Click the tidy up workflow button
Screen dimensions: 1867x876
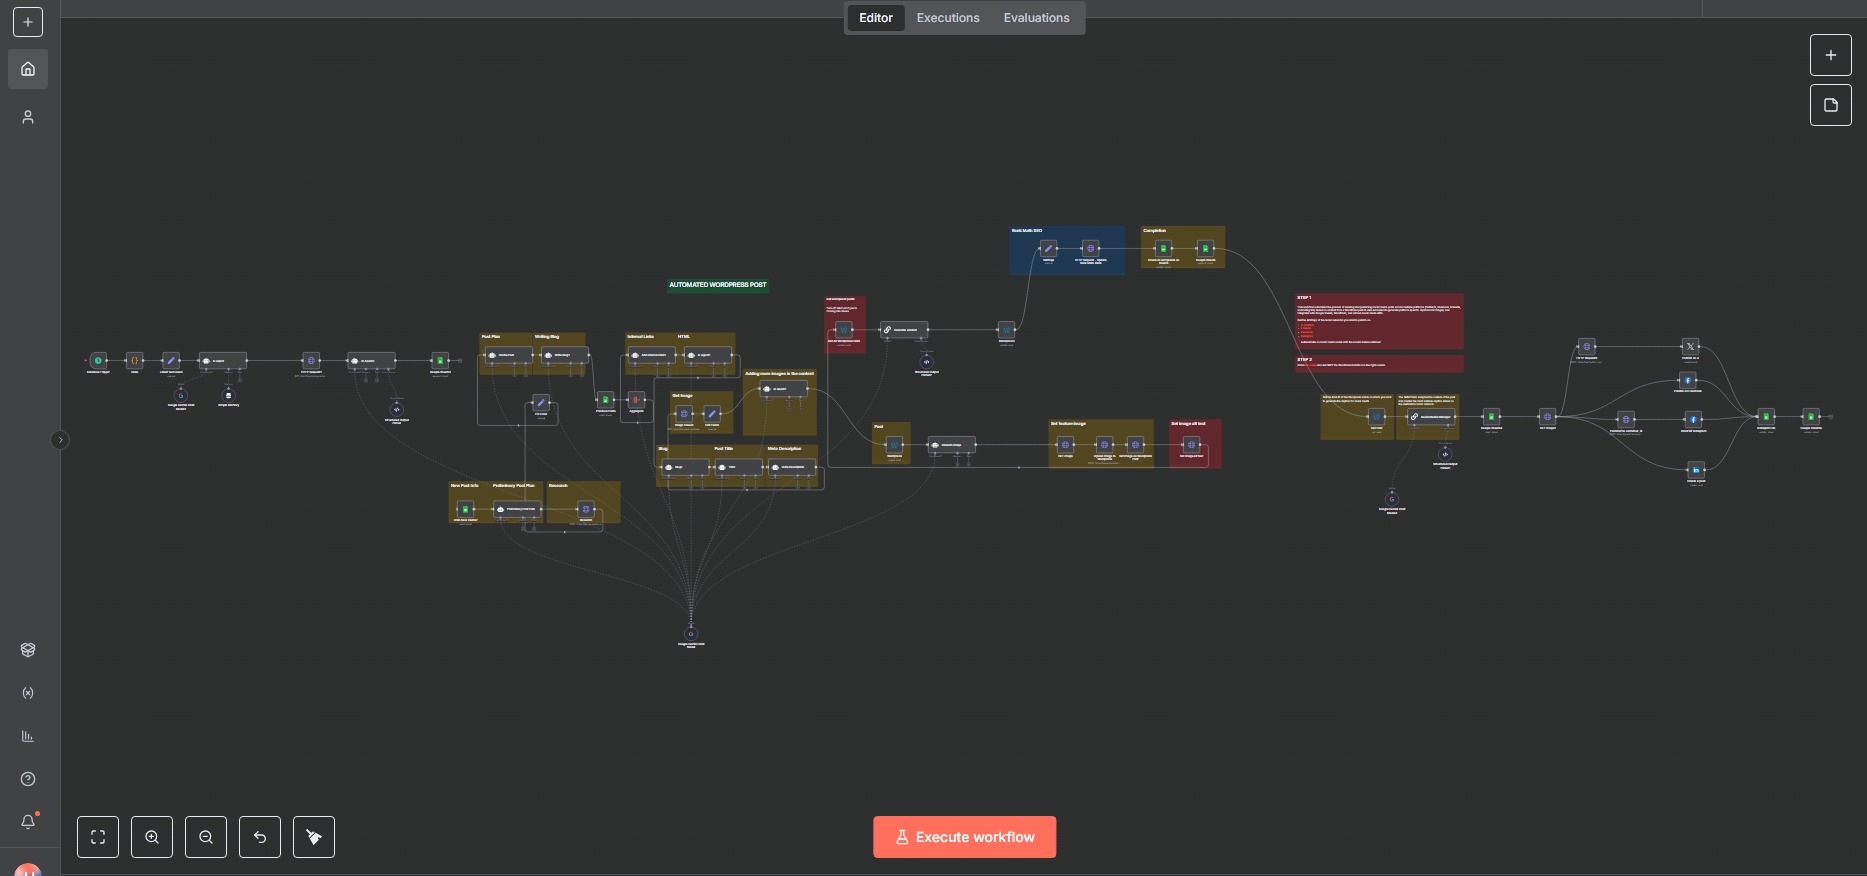[314, 837]
